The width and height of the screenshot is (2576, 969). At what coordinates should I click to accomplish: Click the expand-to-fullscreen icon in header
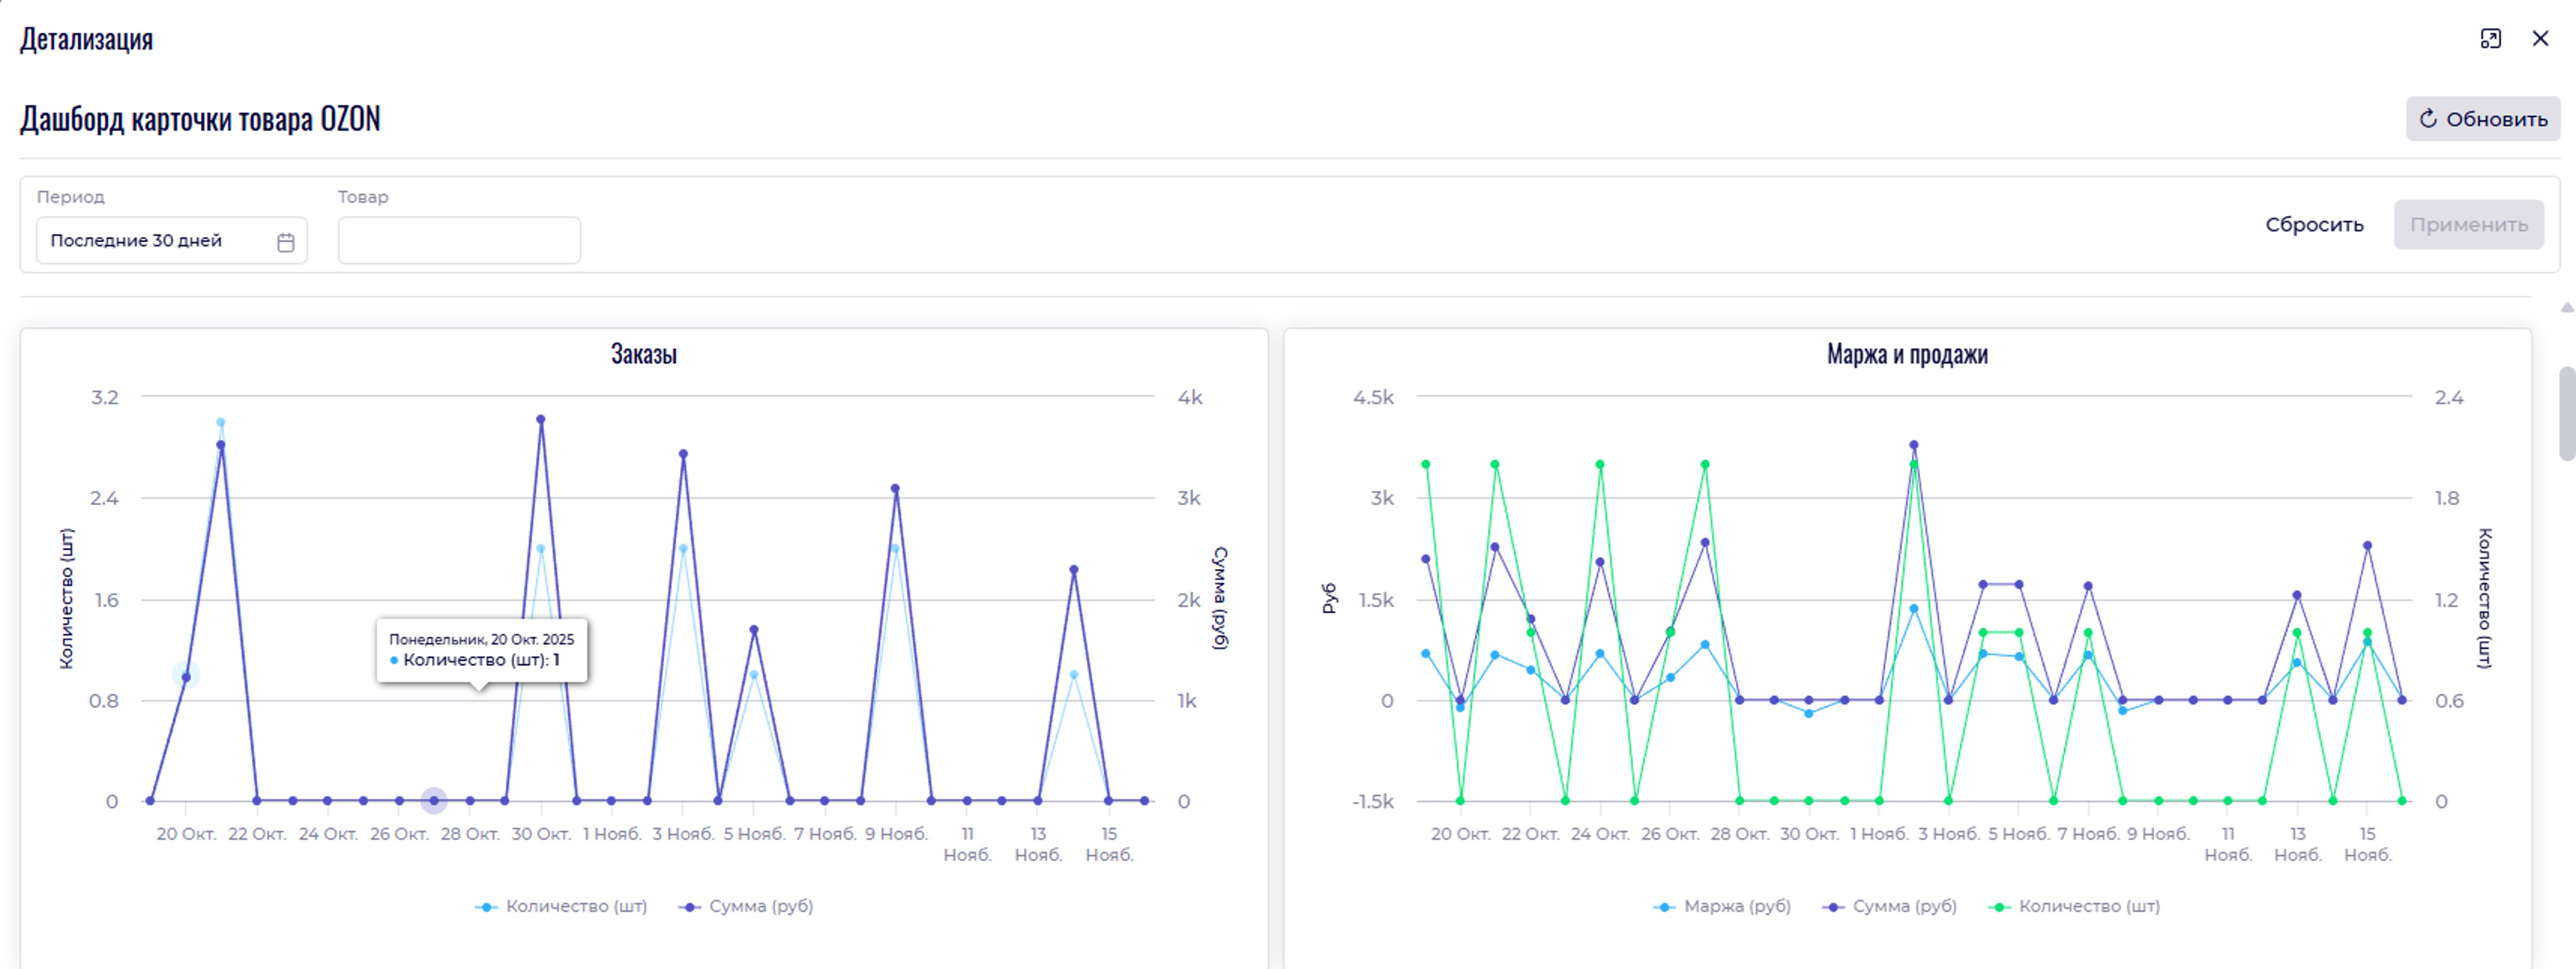[2490, 39]
